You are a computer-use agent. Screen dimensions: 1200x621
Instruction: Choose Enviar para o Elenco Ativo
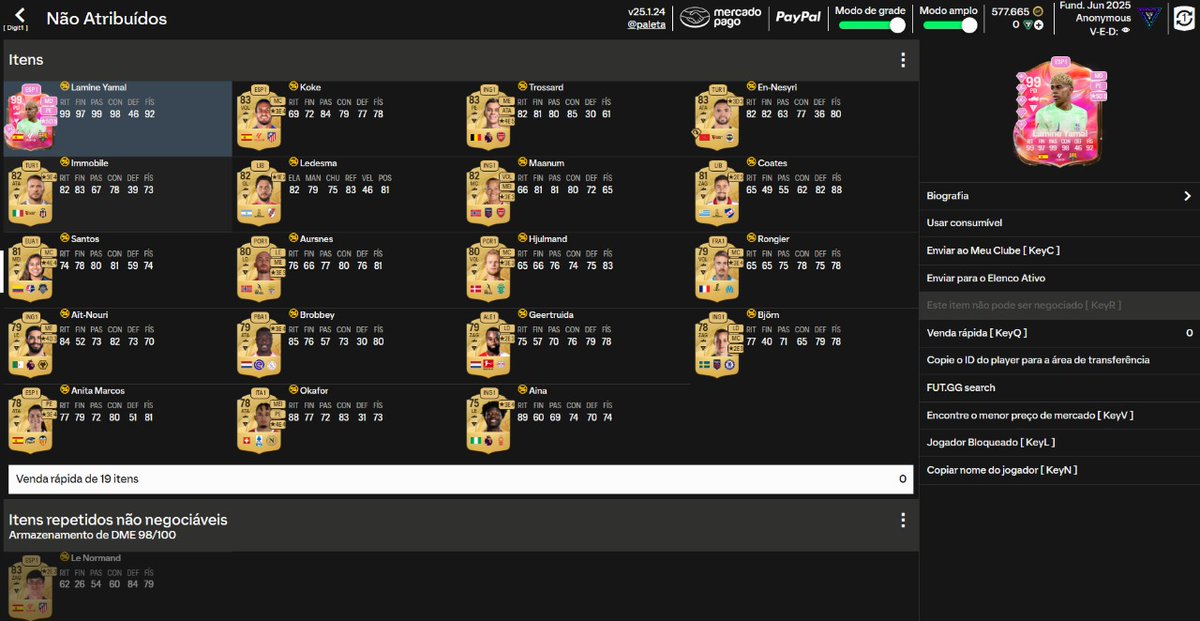pos(1059,278)
